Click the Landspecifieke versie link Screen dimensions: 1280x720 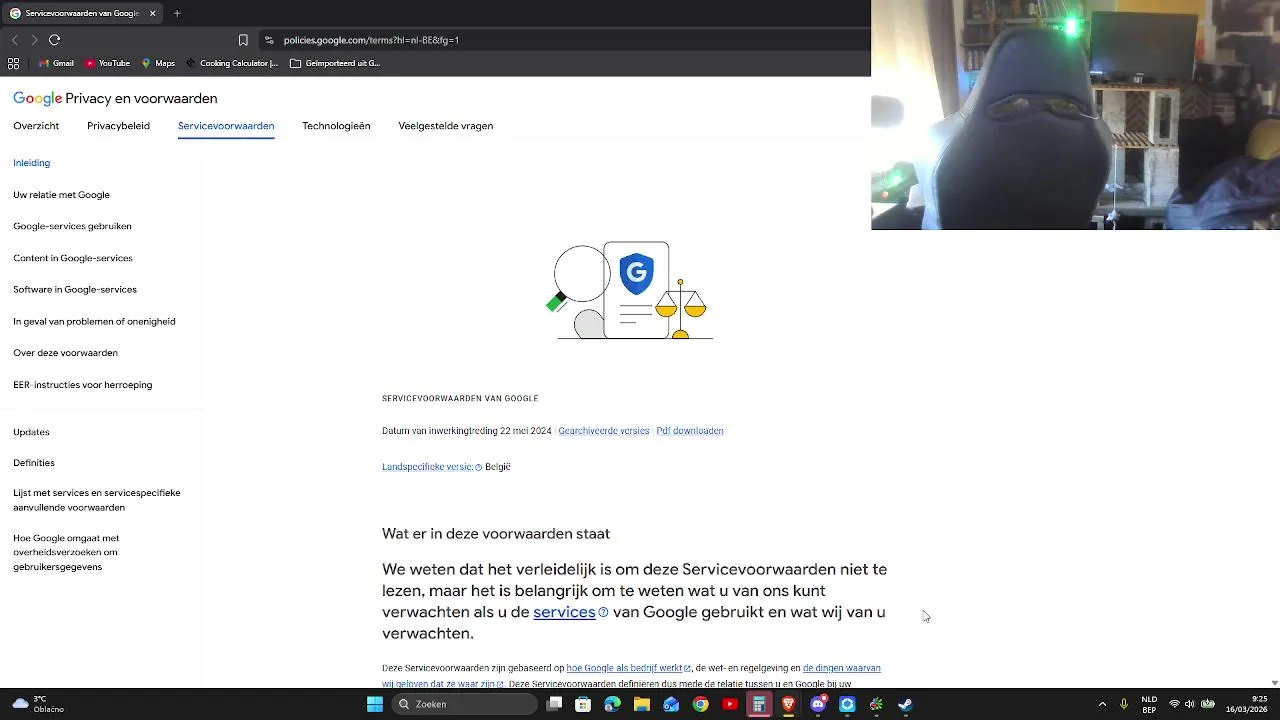coord(427,467)
